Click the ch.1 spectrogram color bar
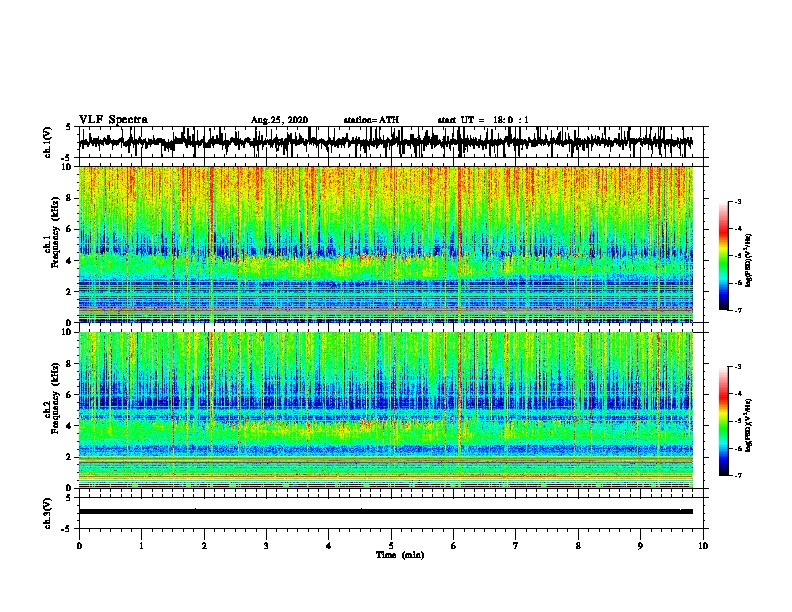The height and width of the screenshot is (612, 792). point(723,256)
